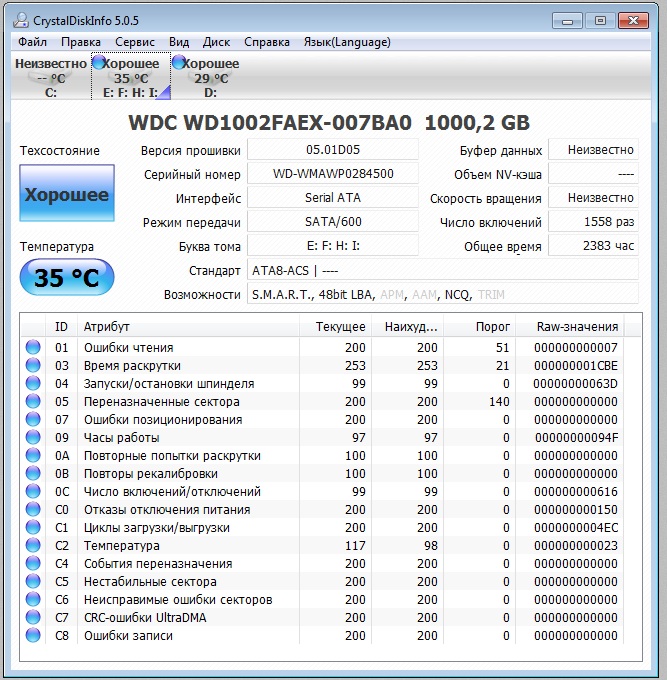Select the row C5 Нестабильные сектора
Viewport: 667px width, 680px height.
tap(150, 582)
